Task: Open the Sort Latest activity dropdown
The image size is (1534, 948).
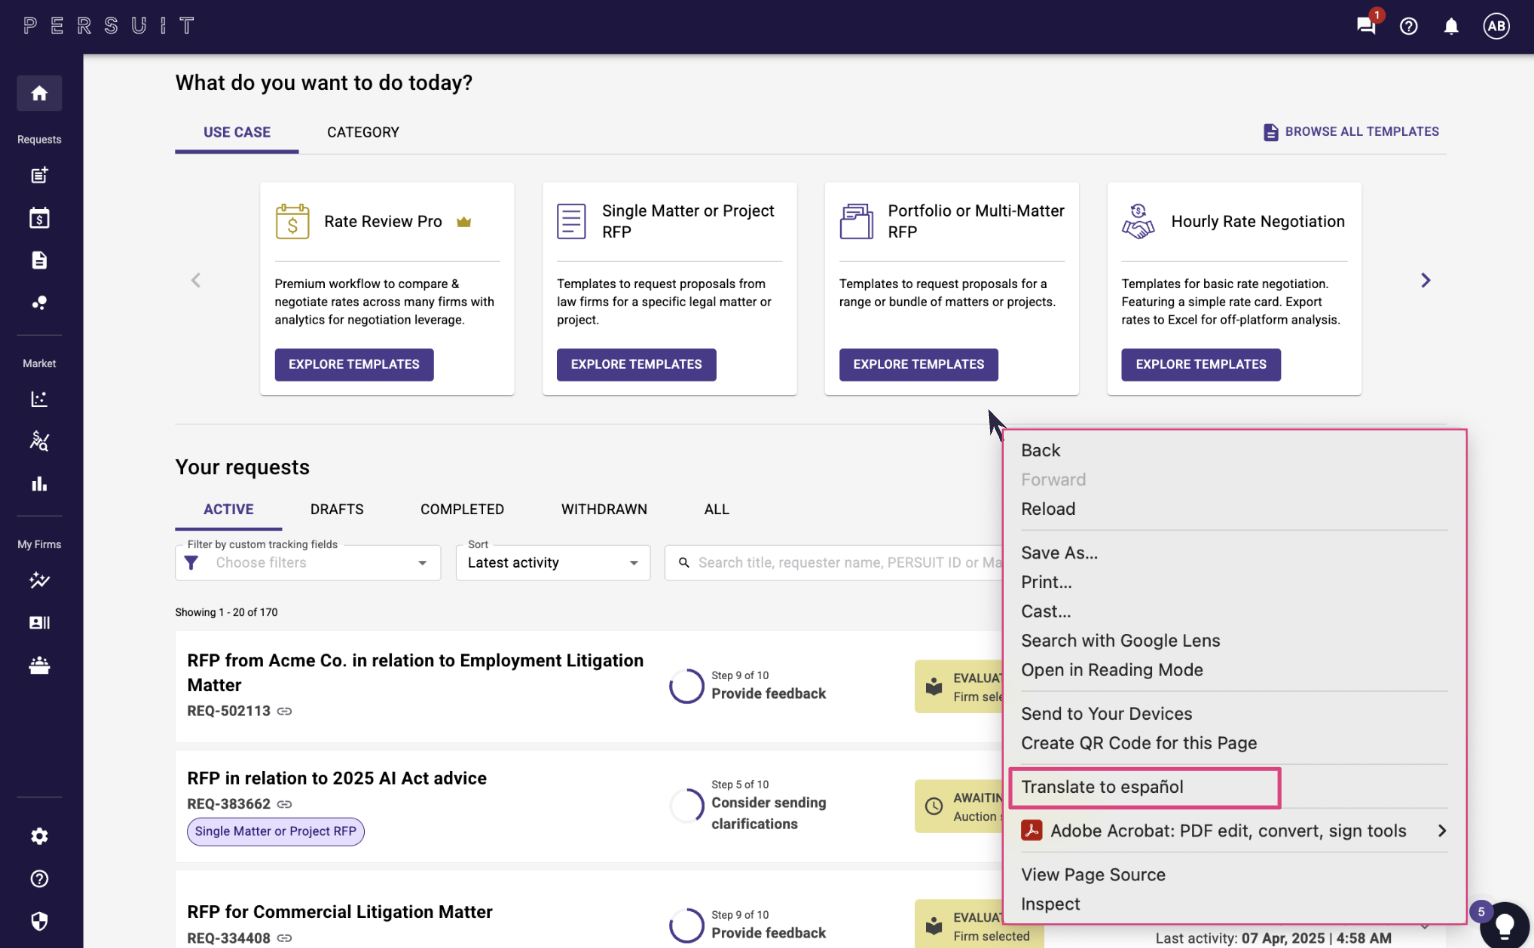Action: tap(553, 563)
